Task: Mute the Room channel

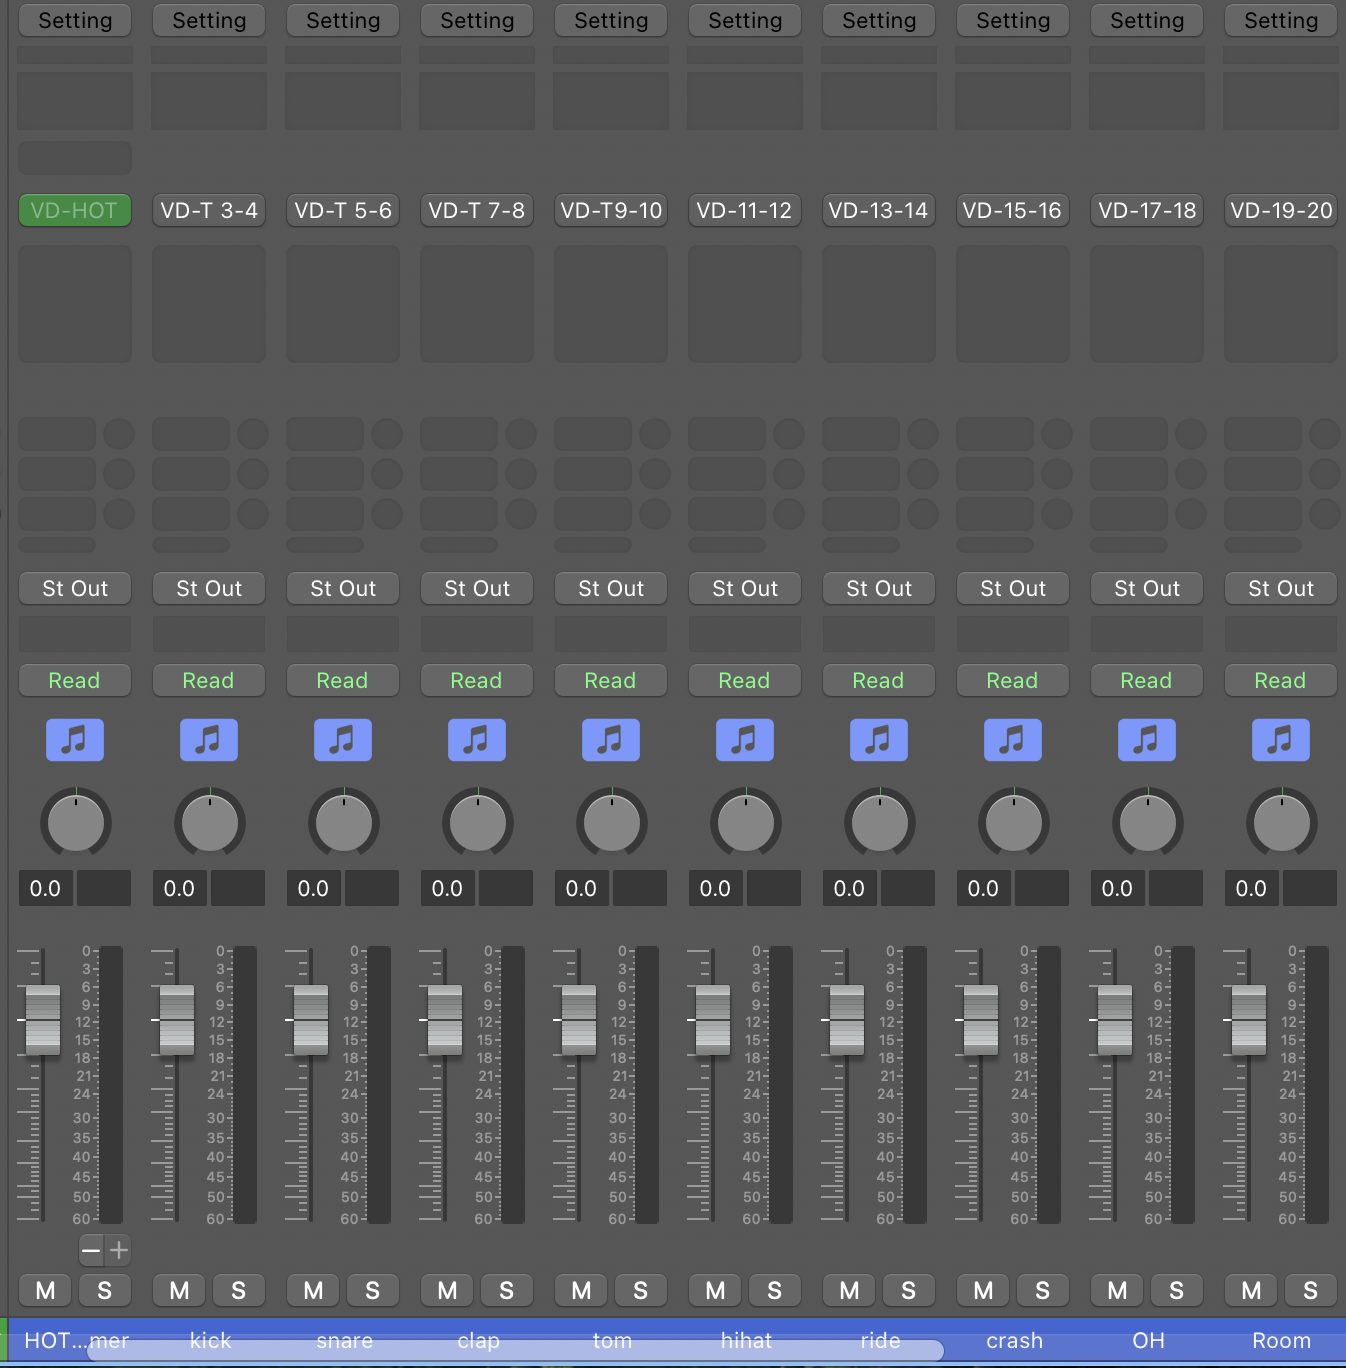Action: point(1251,1291)
